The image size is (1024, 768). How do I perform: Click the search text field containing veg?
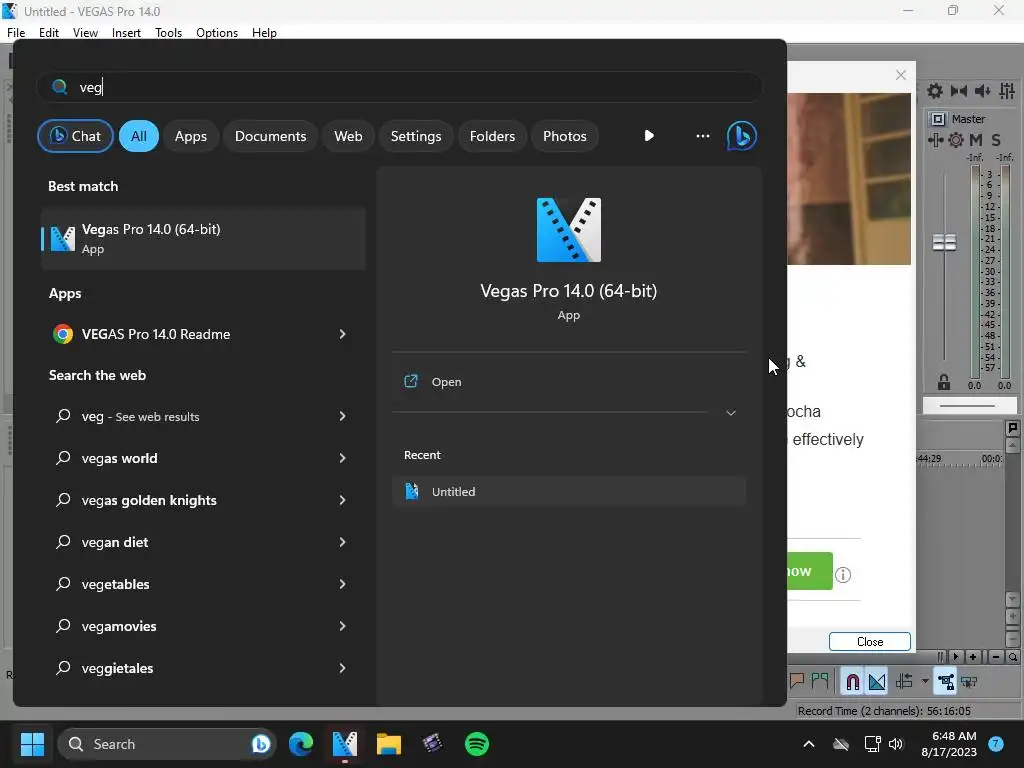400,87
